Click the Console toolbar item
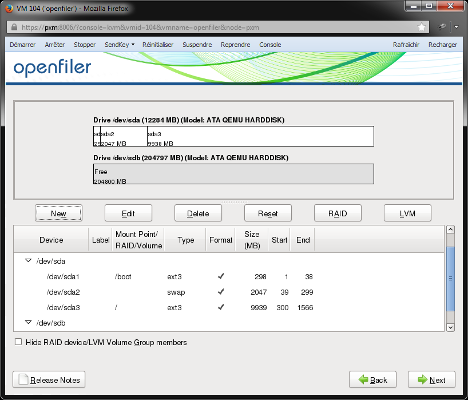Screen dimensions: 468x400 click(x=270, y=45)
